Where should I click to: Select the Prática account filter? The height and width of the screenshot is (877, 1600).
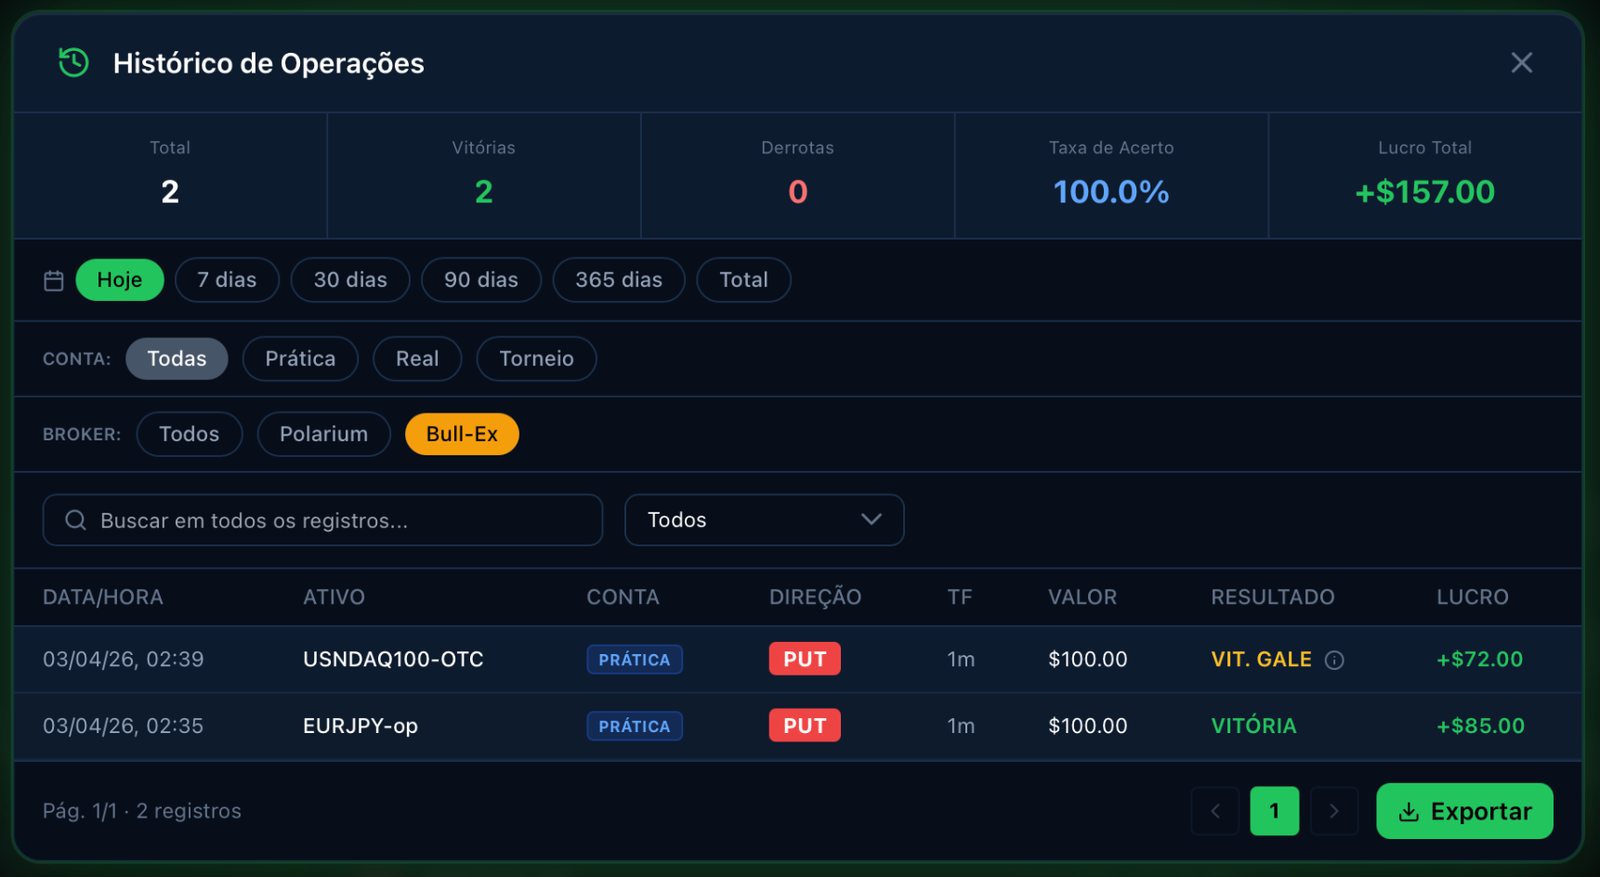click(300, 358)
